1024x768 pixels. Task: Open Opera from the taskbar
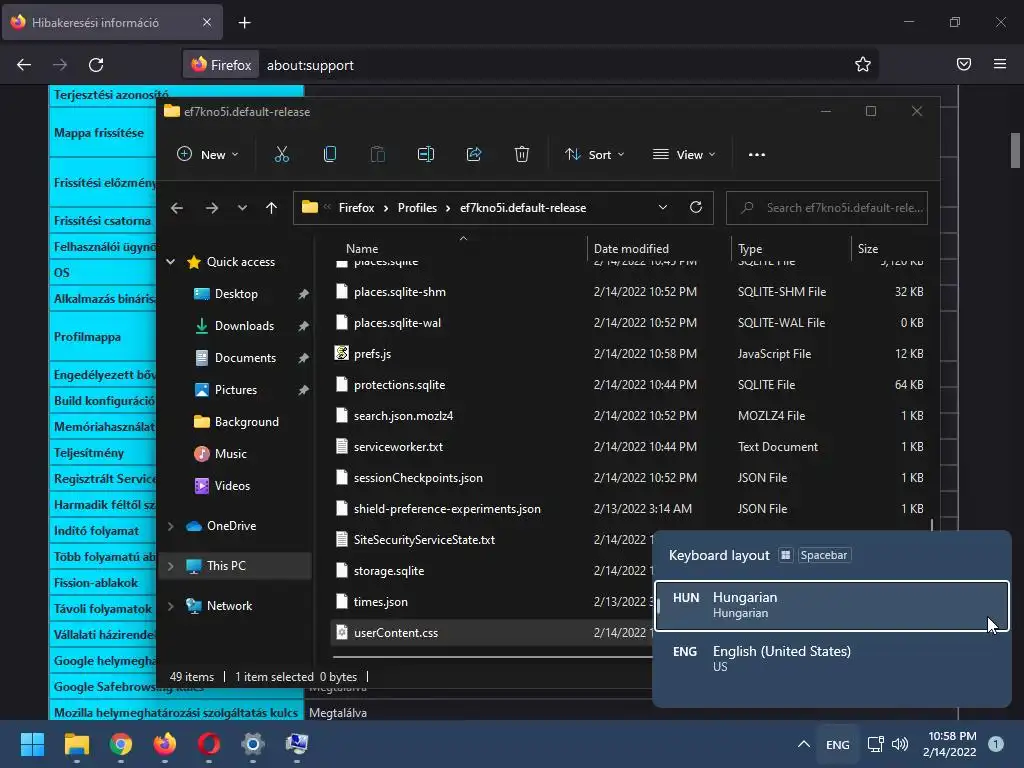(x=209, y=744)
